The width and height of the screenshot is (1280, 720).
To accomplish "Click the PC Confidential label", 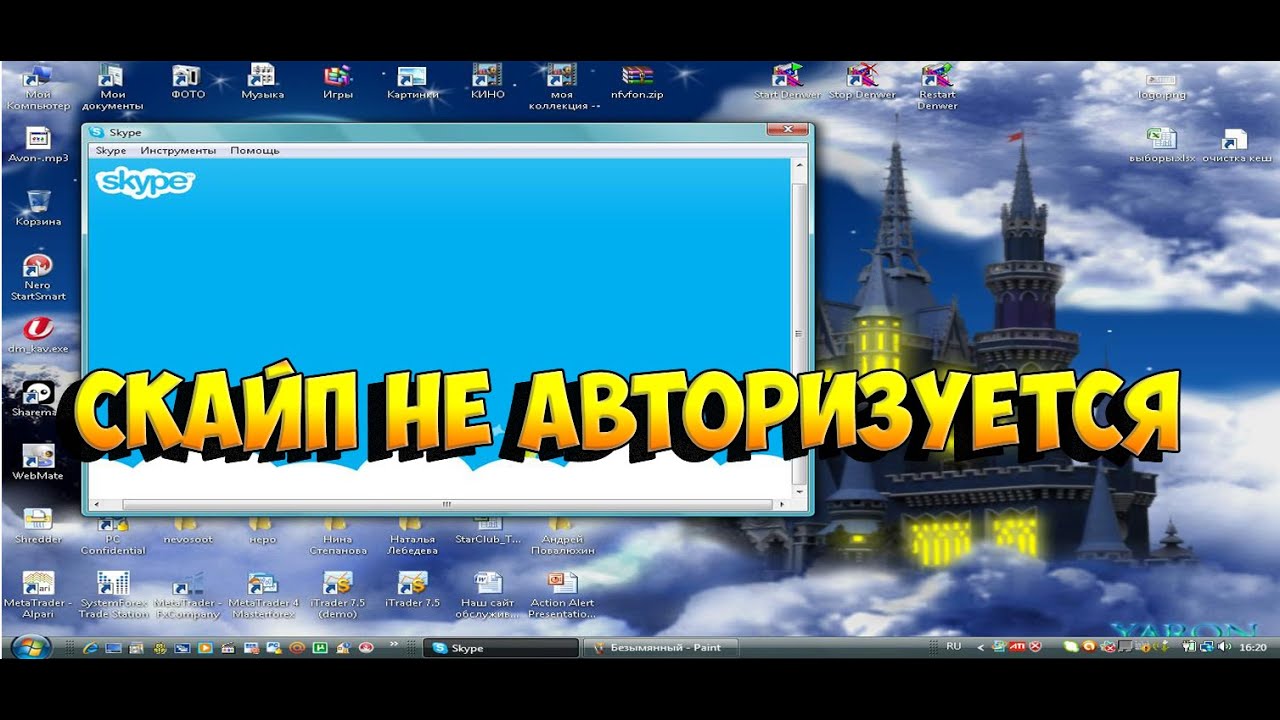I will 113,545.
